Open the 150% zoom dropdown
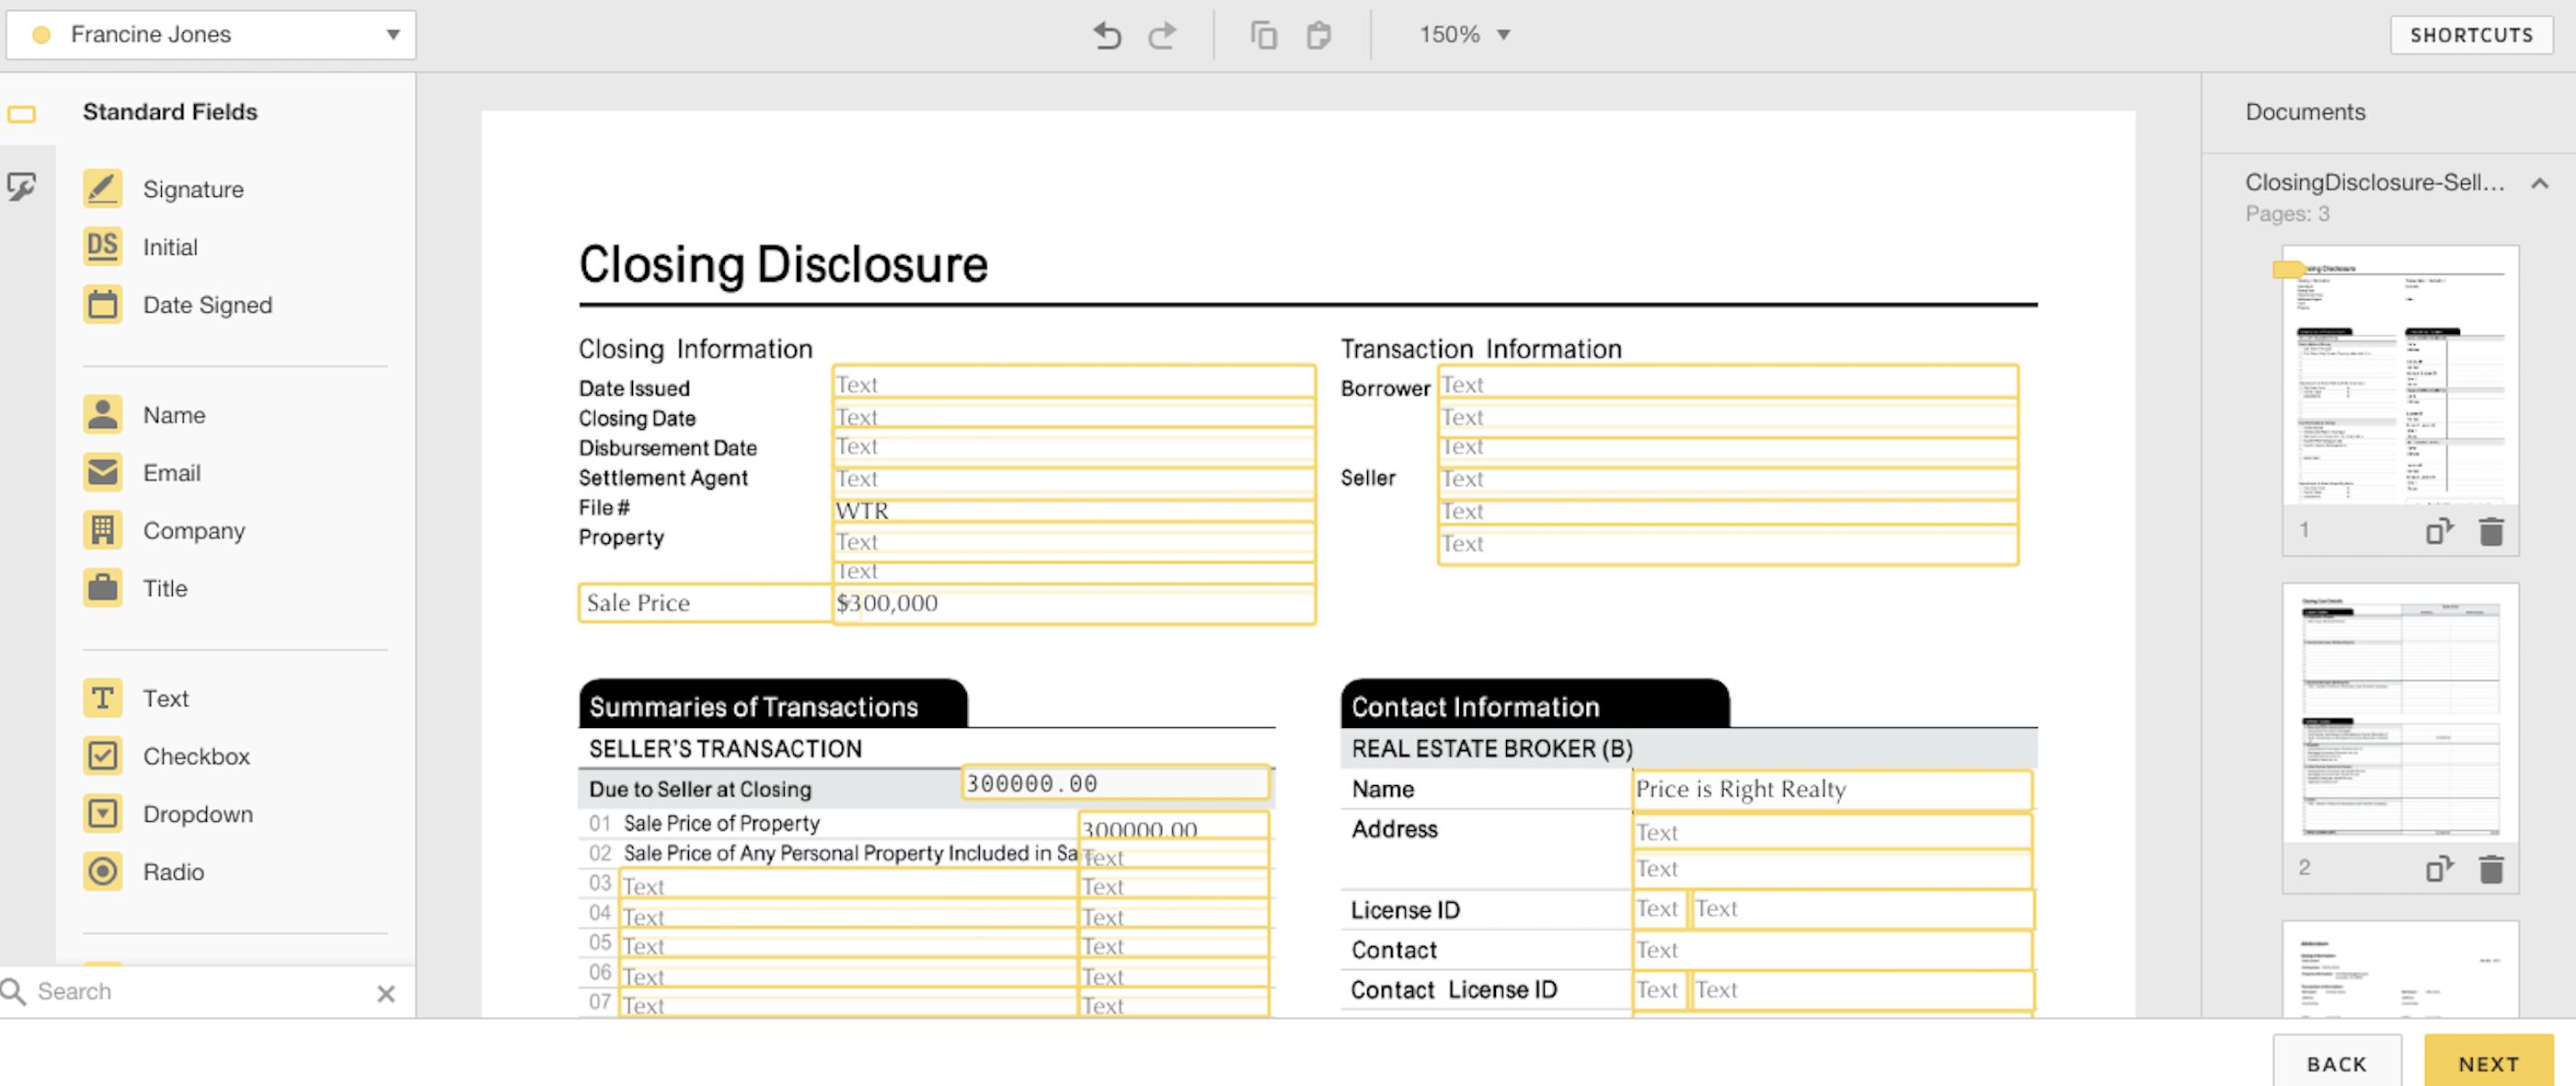This screenshot has width=2576, height=1086. (x=1464, y=35)
